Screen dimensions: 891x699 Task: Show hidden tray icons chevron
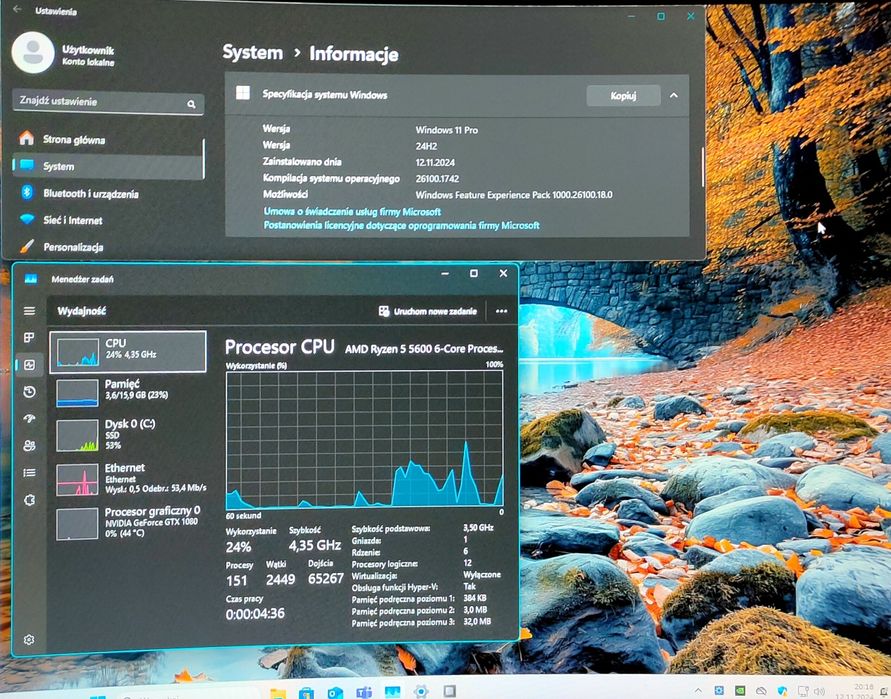tap(698, 690)
